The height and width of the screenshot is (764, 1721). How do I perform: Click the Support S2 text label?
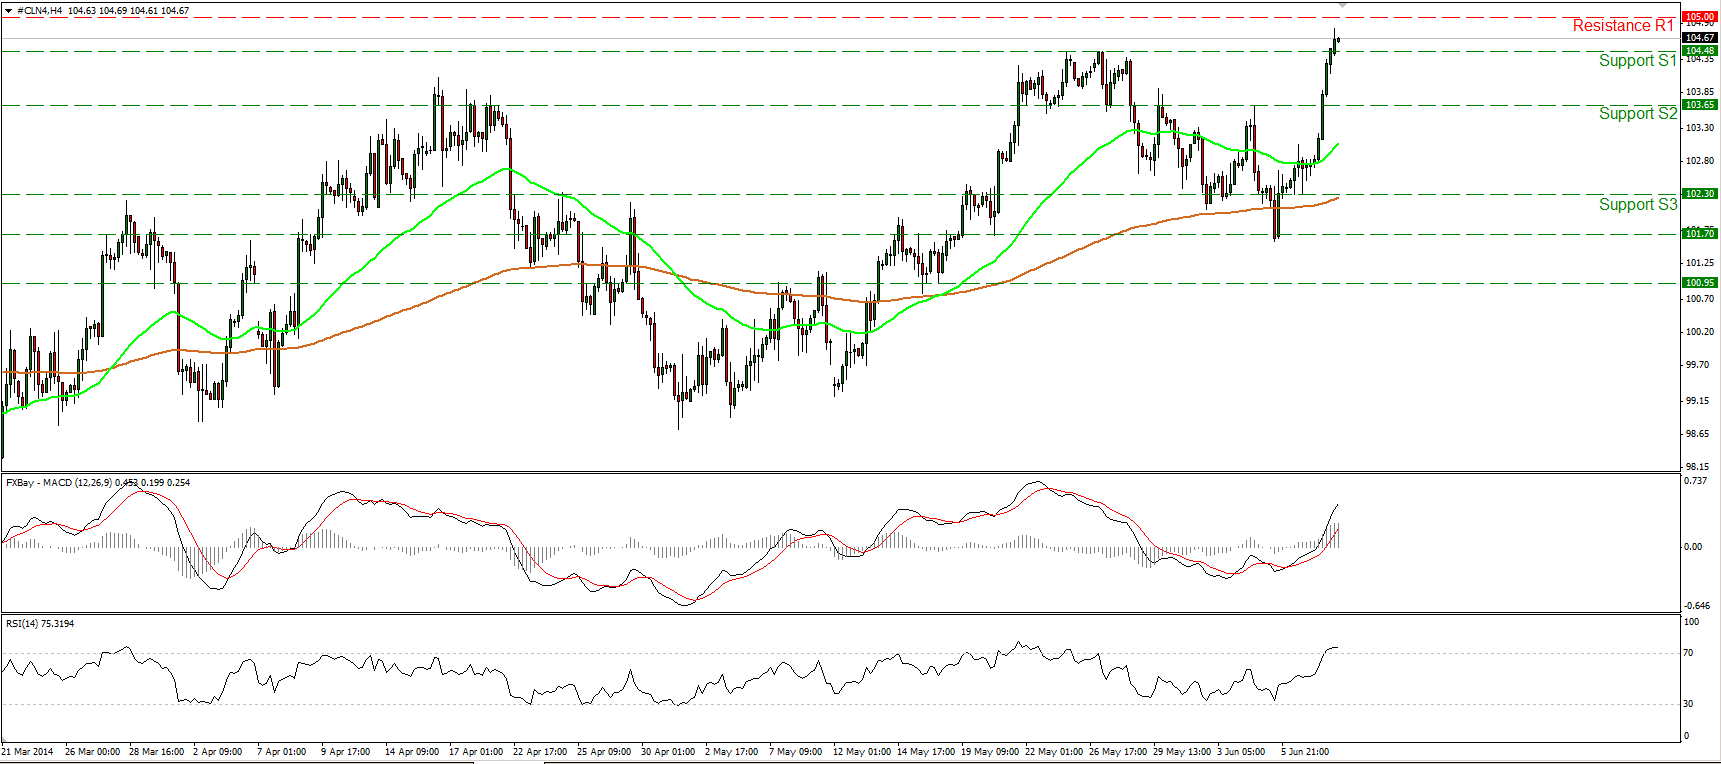tap(1638, 114)
